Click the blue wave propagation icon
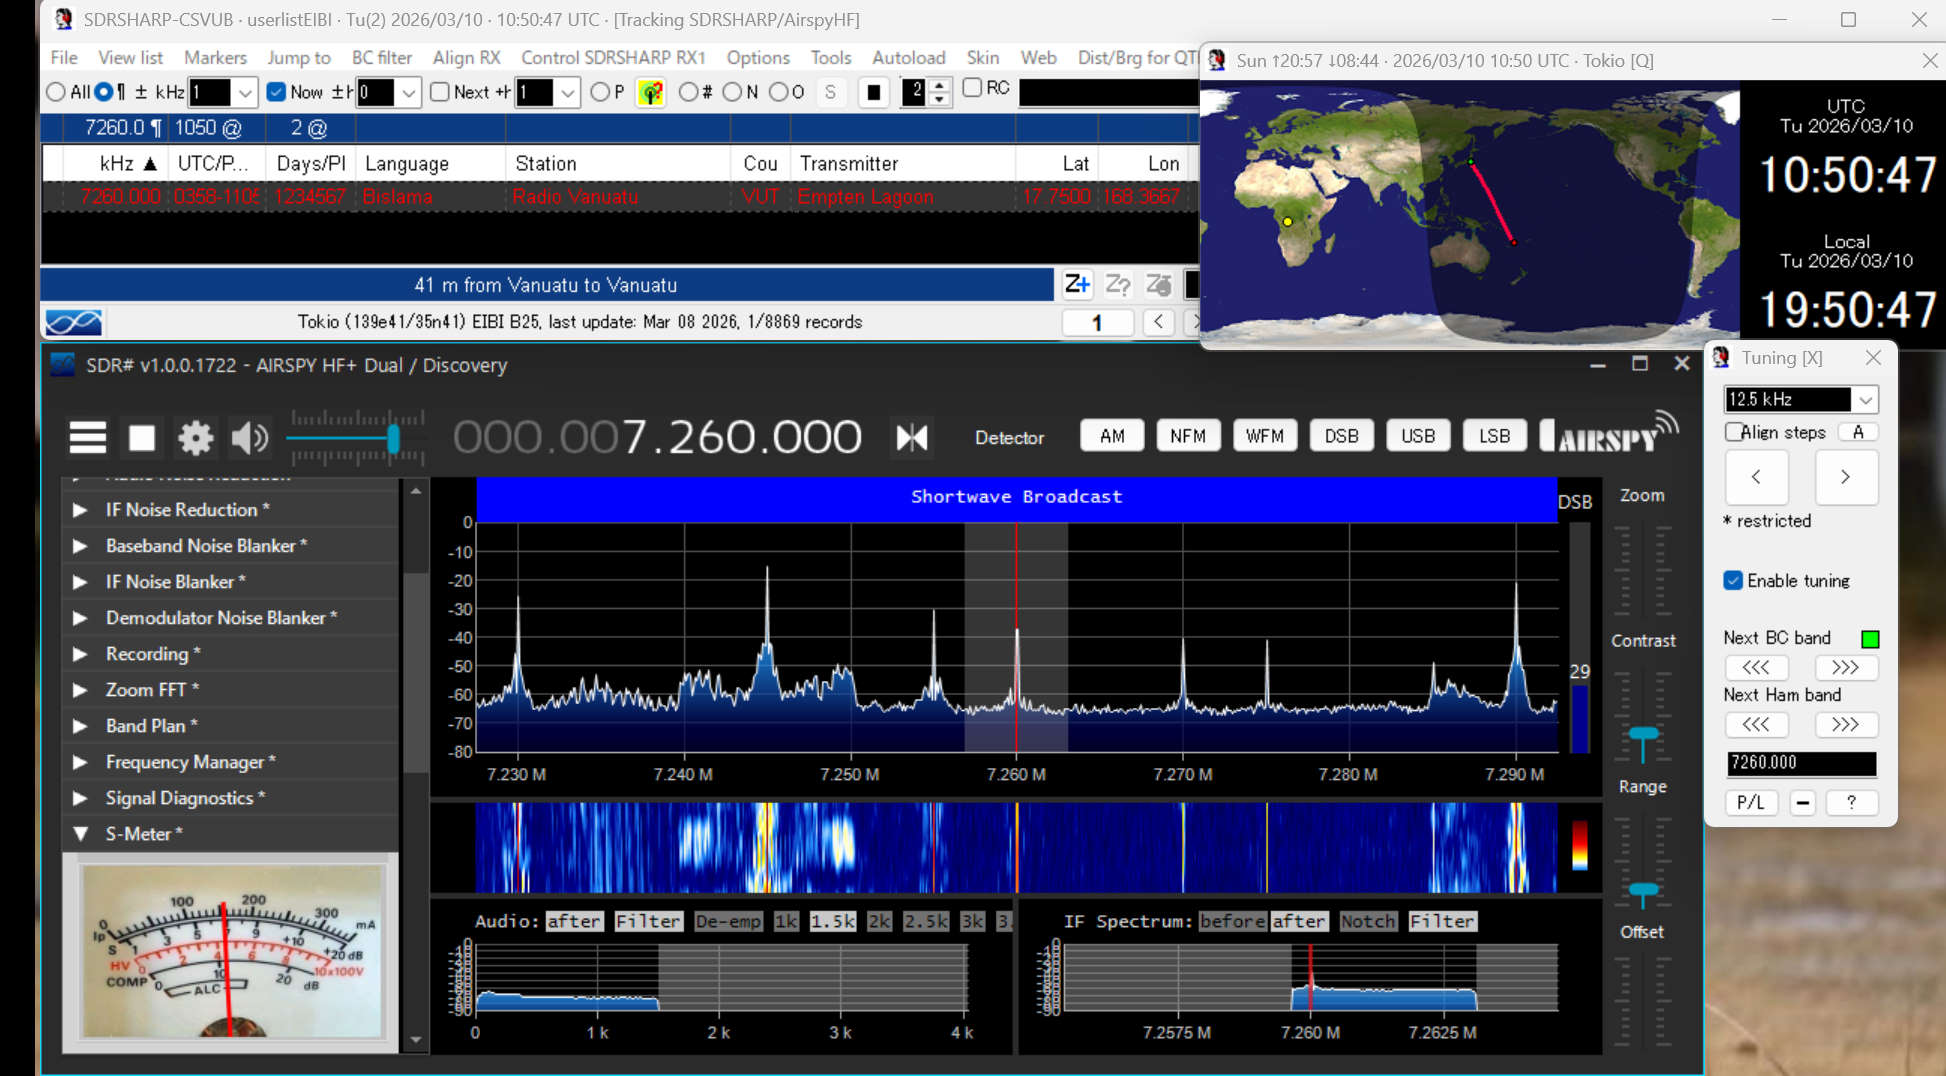The image size is (1946, 1076). coord(73,322)
